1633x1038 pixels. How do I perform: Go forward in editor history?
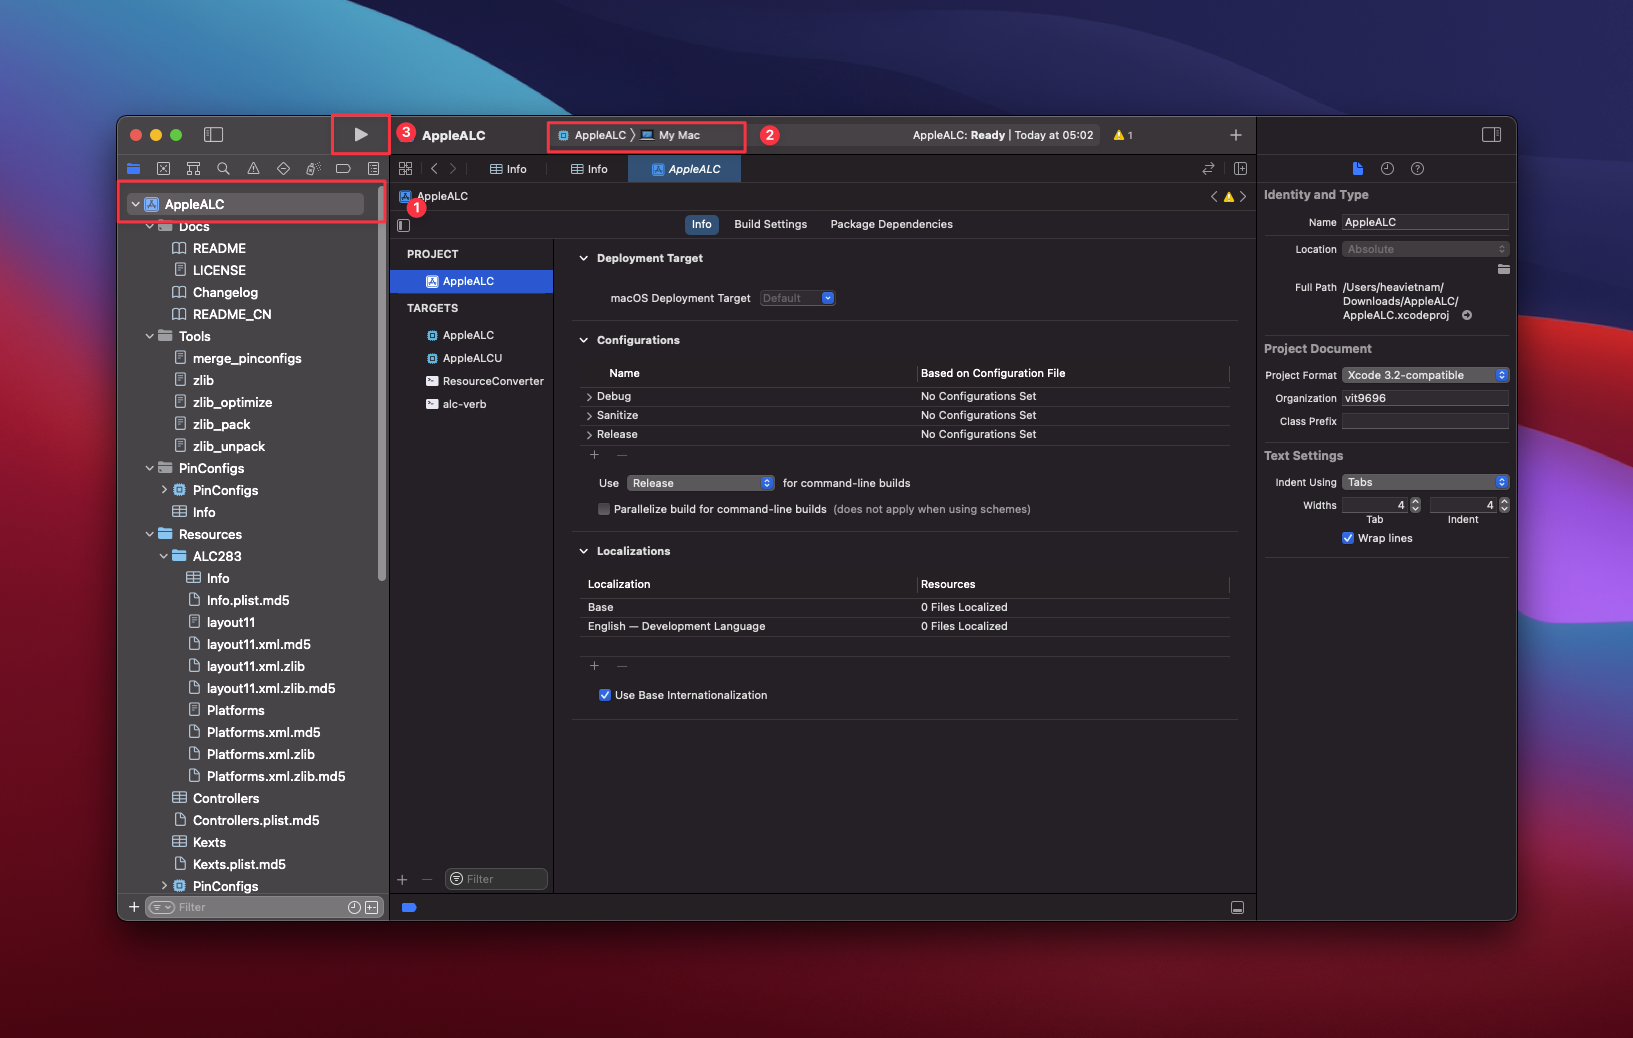coord(453,168)
